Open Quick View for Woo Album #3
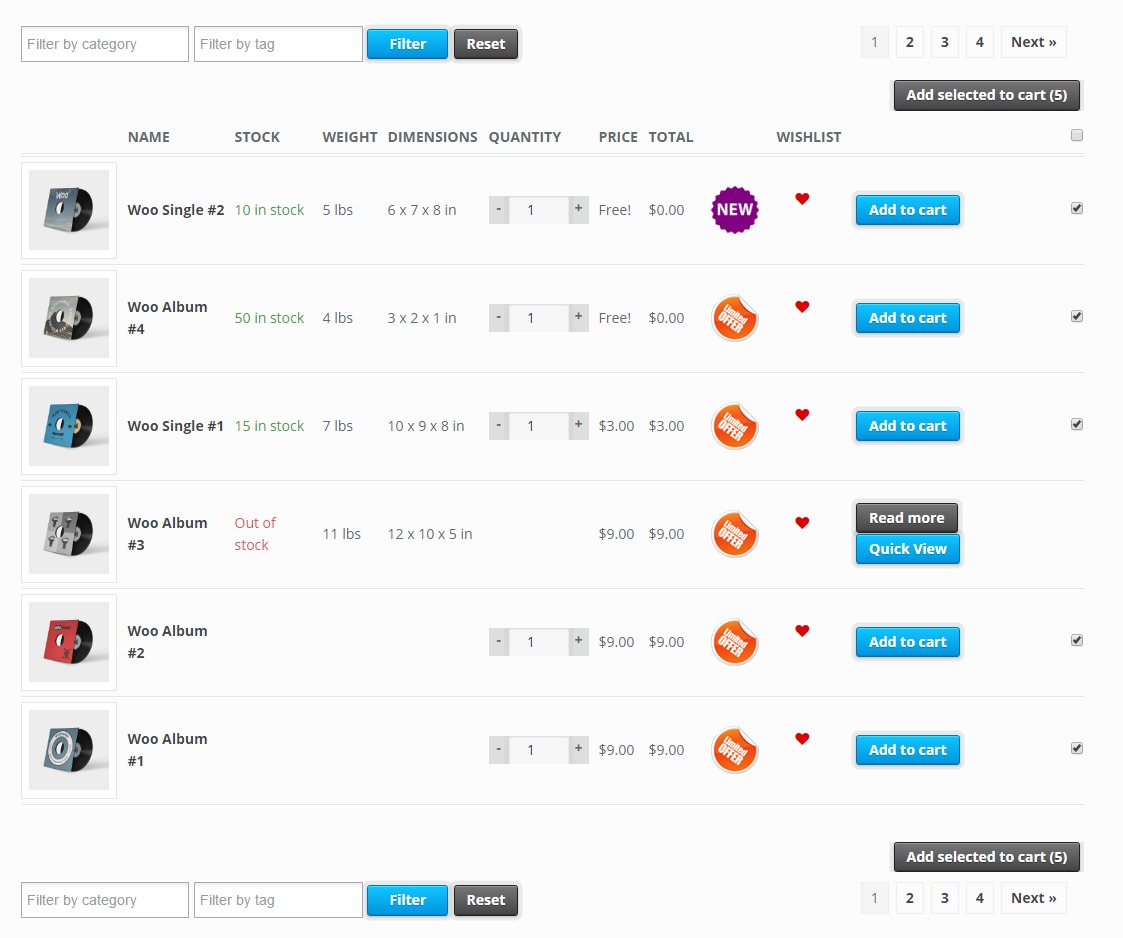Screen dimensions: 1123x938 point(907,549)
